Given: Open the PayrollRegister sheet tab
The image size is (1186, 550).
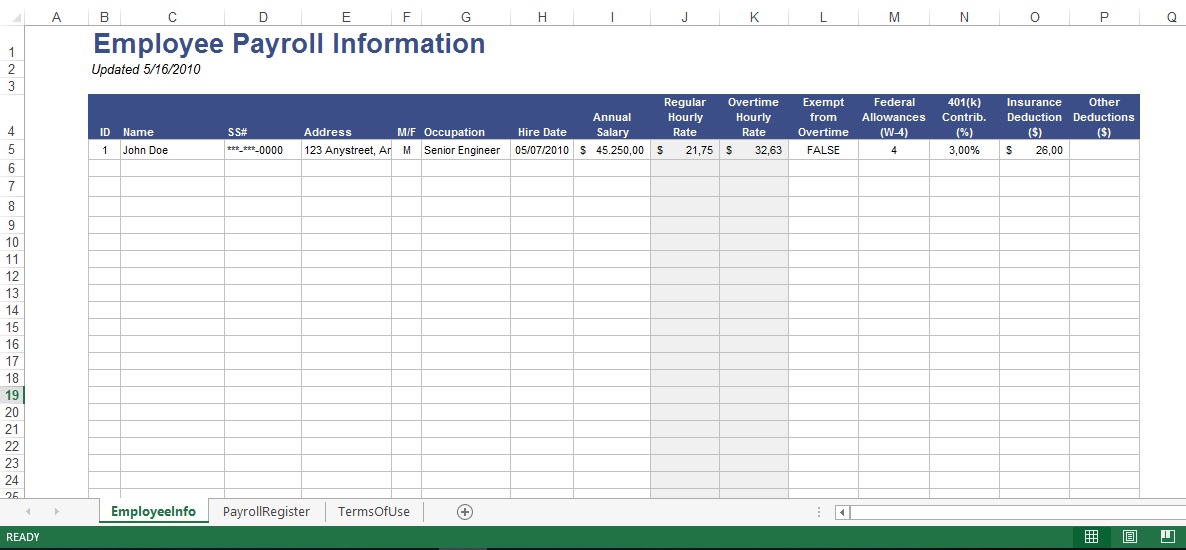Looking at the screenshot, I should point(266,511).
